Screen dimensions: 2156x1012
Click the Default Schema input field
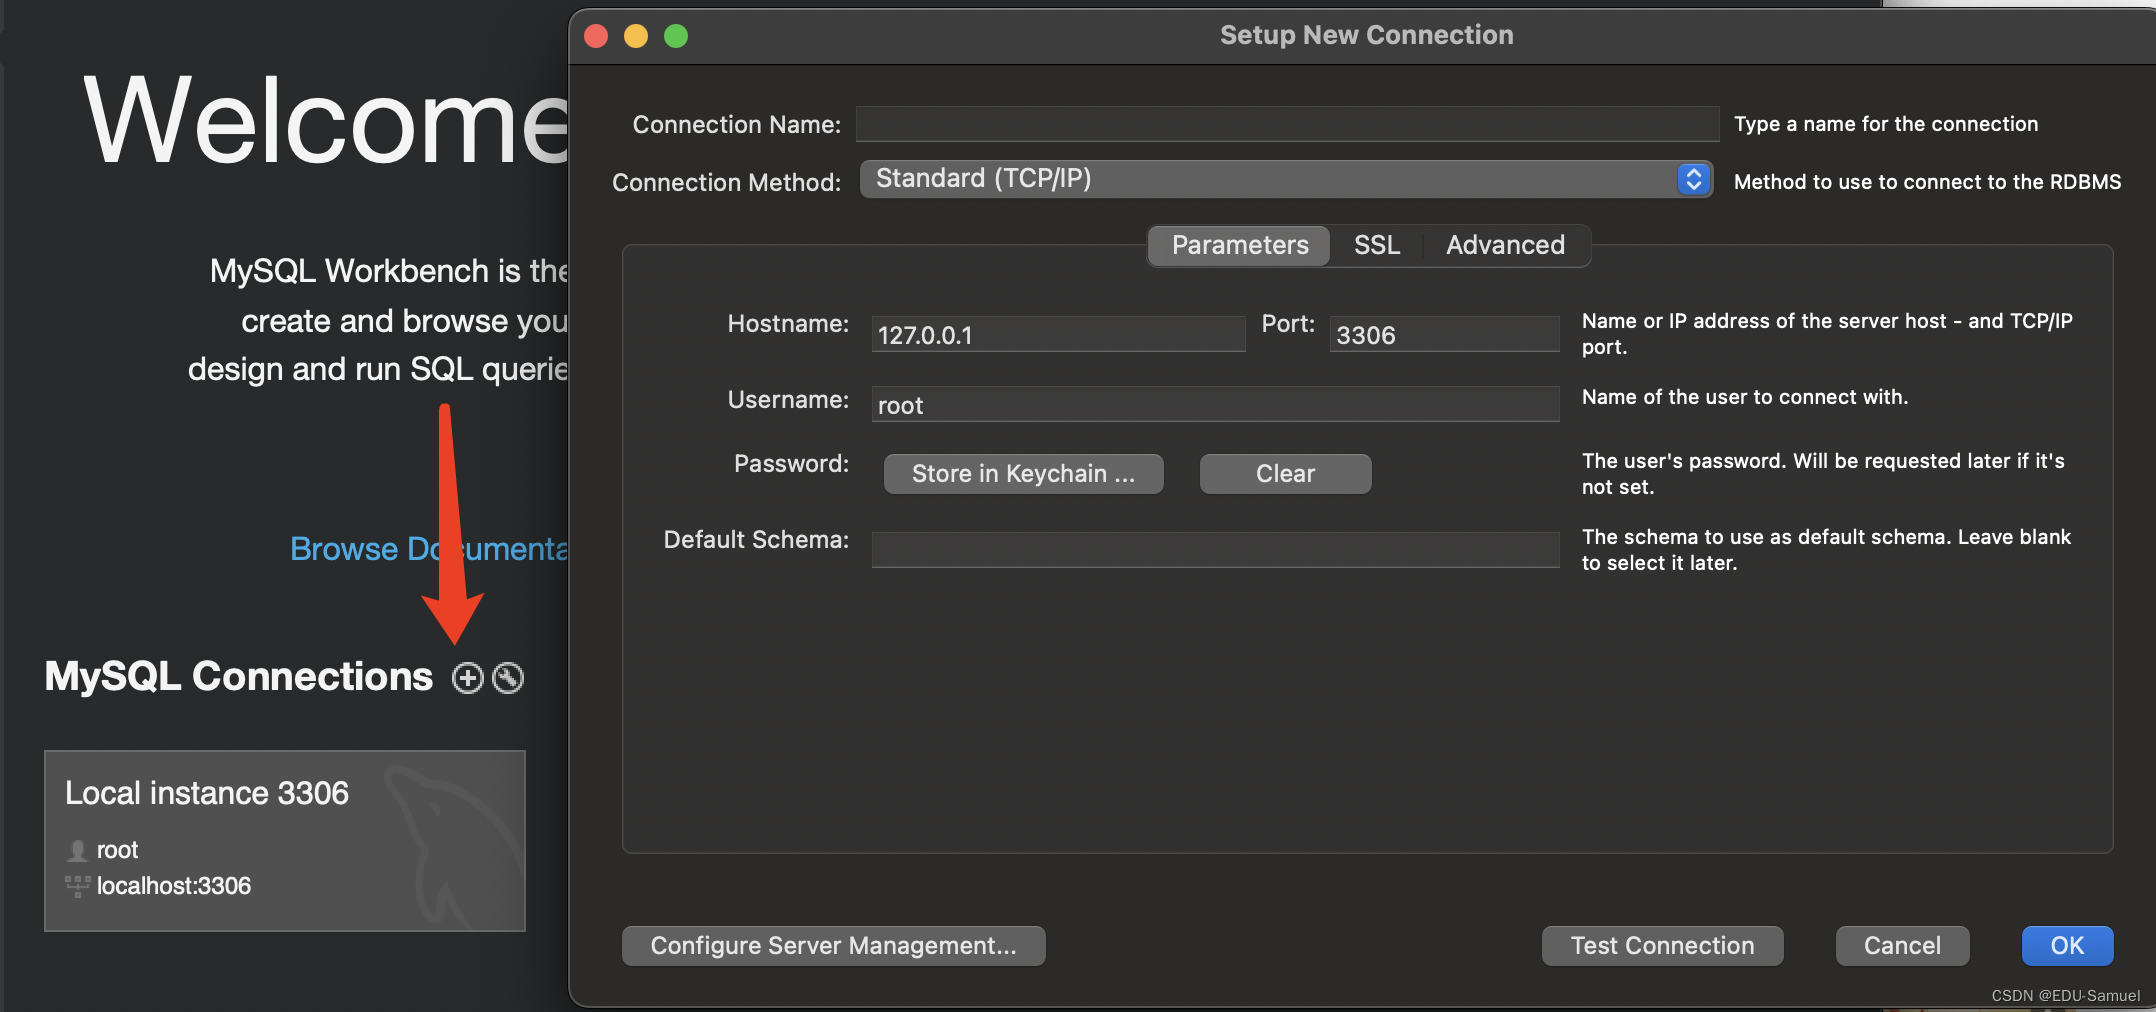[x=1215, y=549]
